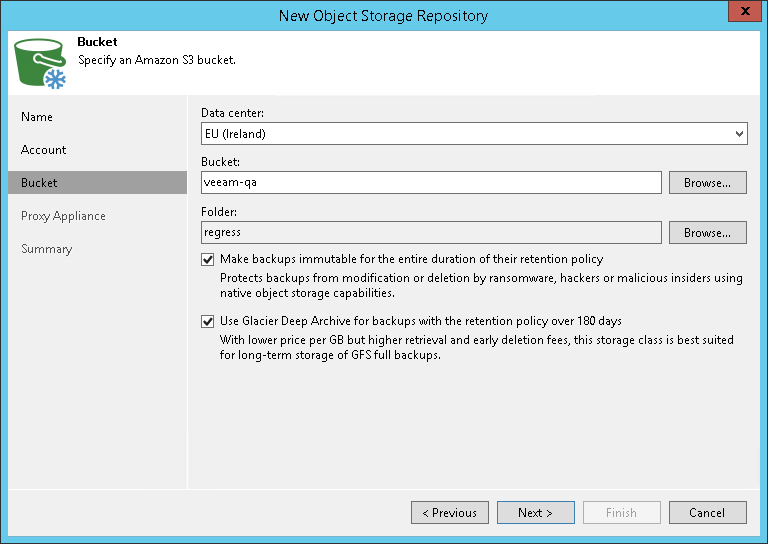
Task: Browse for a bucket
Action: (708, 183)
